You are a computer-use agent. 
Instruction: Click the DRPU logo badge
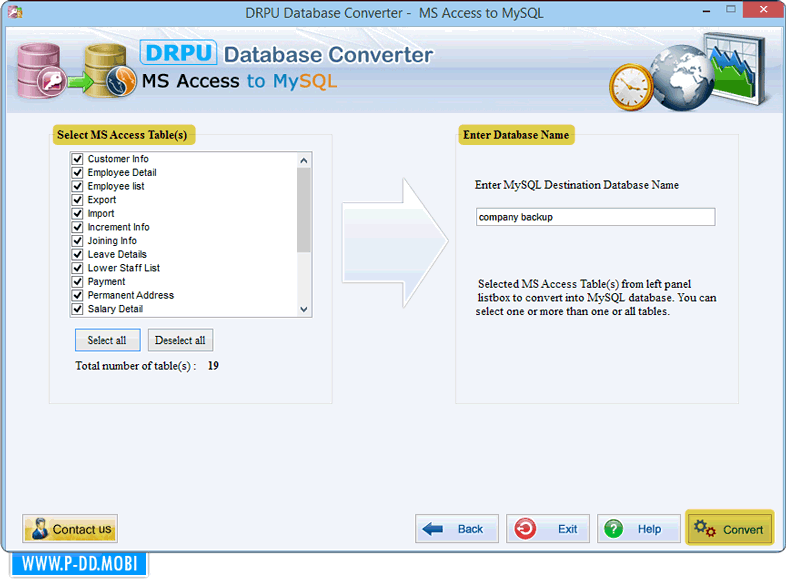(x=178, y=53)
